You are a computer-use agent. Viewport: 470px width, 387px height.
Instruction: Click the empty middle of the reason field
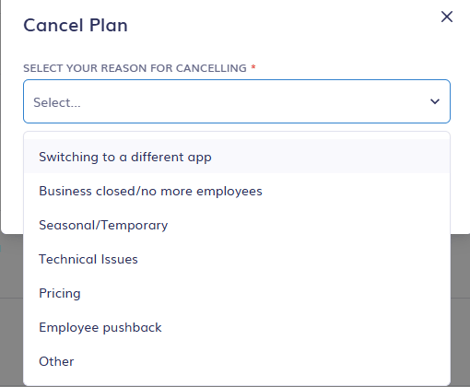coord(237,101)
